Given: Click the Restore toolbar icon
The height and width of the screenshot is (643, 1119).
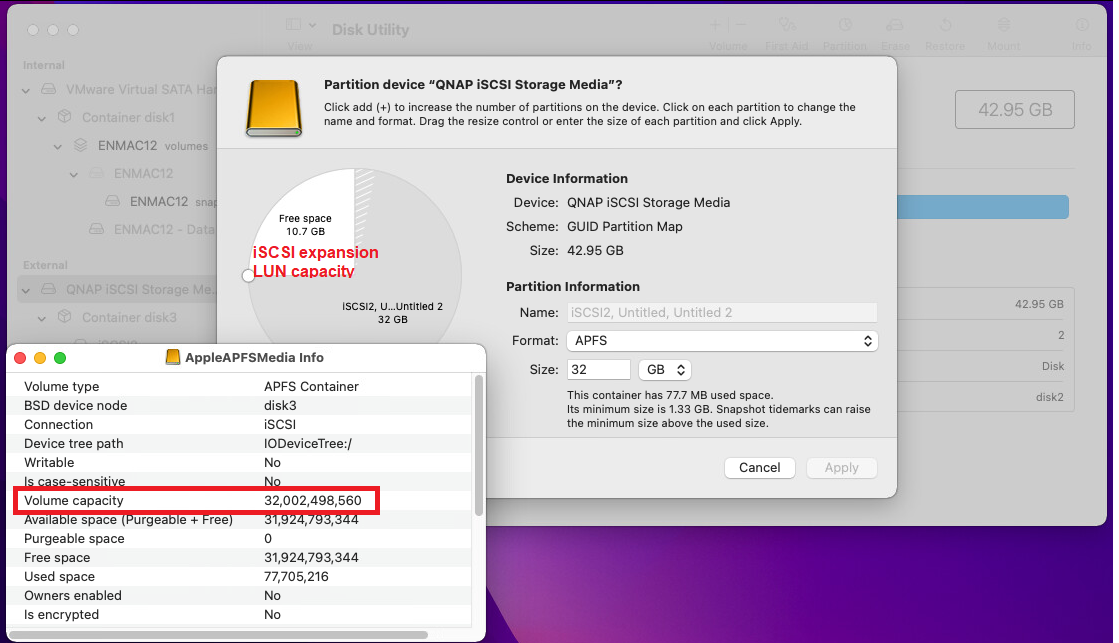Looking at the screenshot, I should (946, 26).
